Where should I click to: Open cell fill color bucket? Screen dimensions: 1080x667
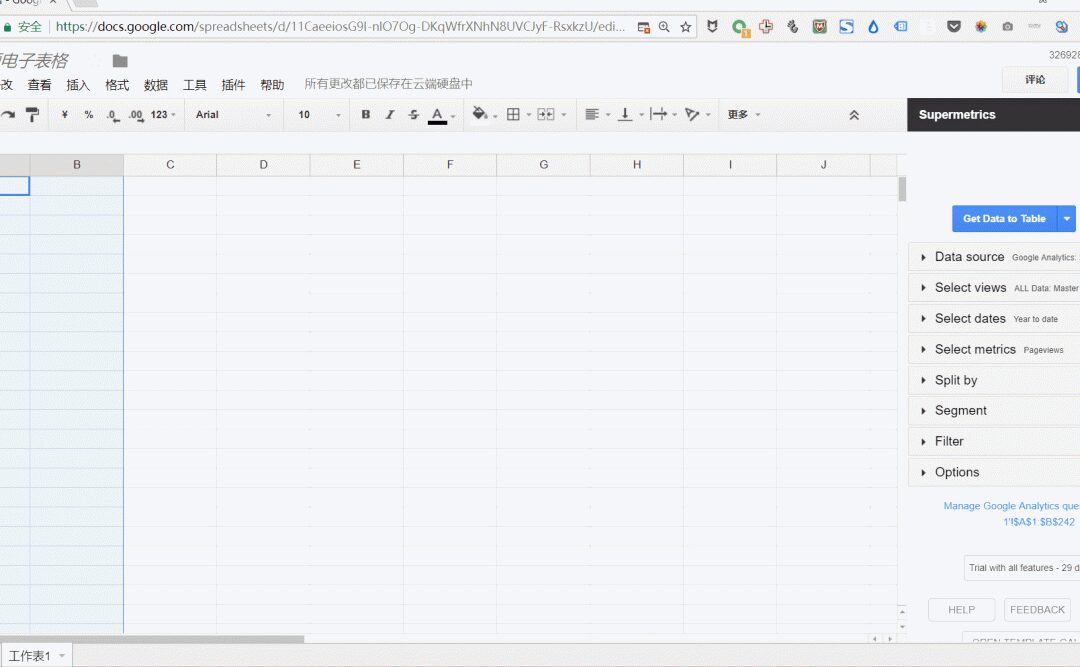pos(480,114)
